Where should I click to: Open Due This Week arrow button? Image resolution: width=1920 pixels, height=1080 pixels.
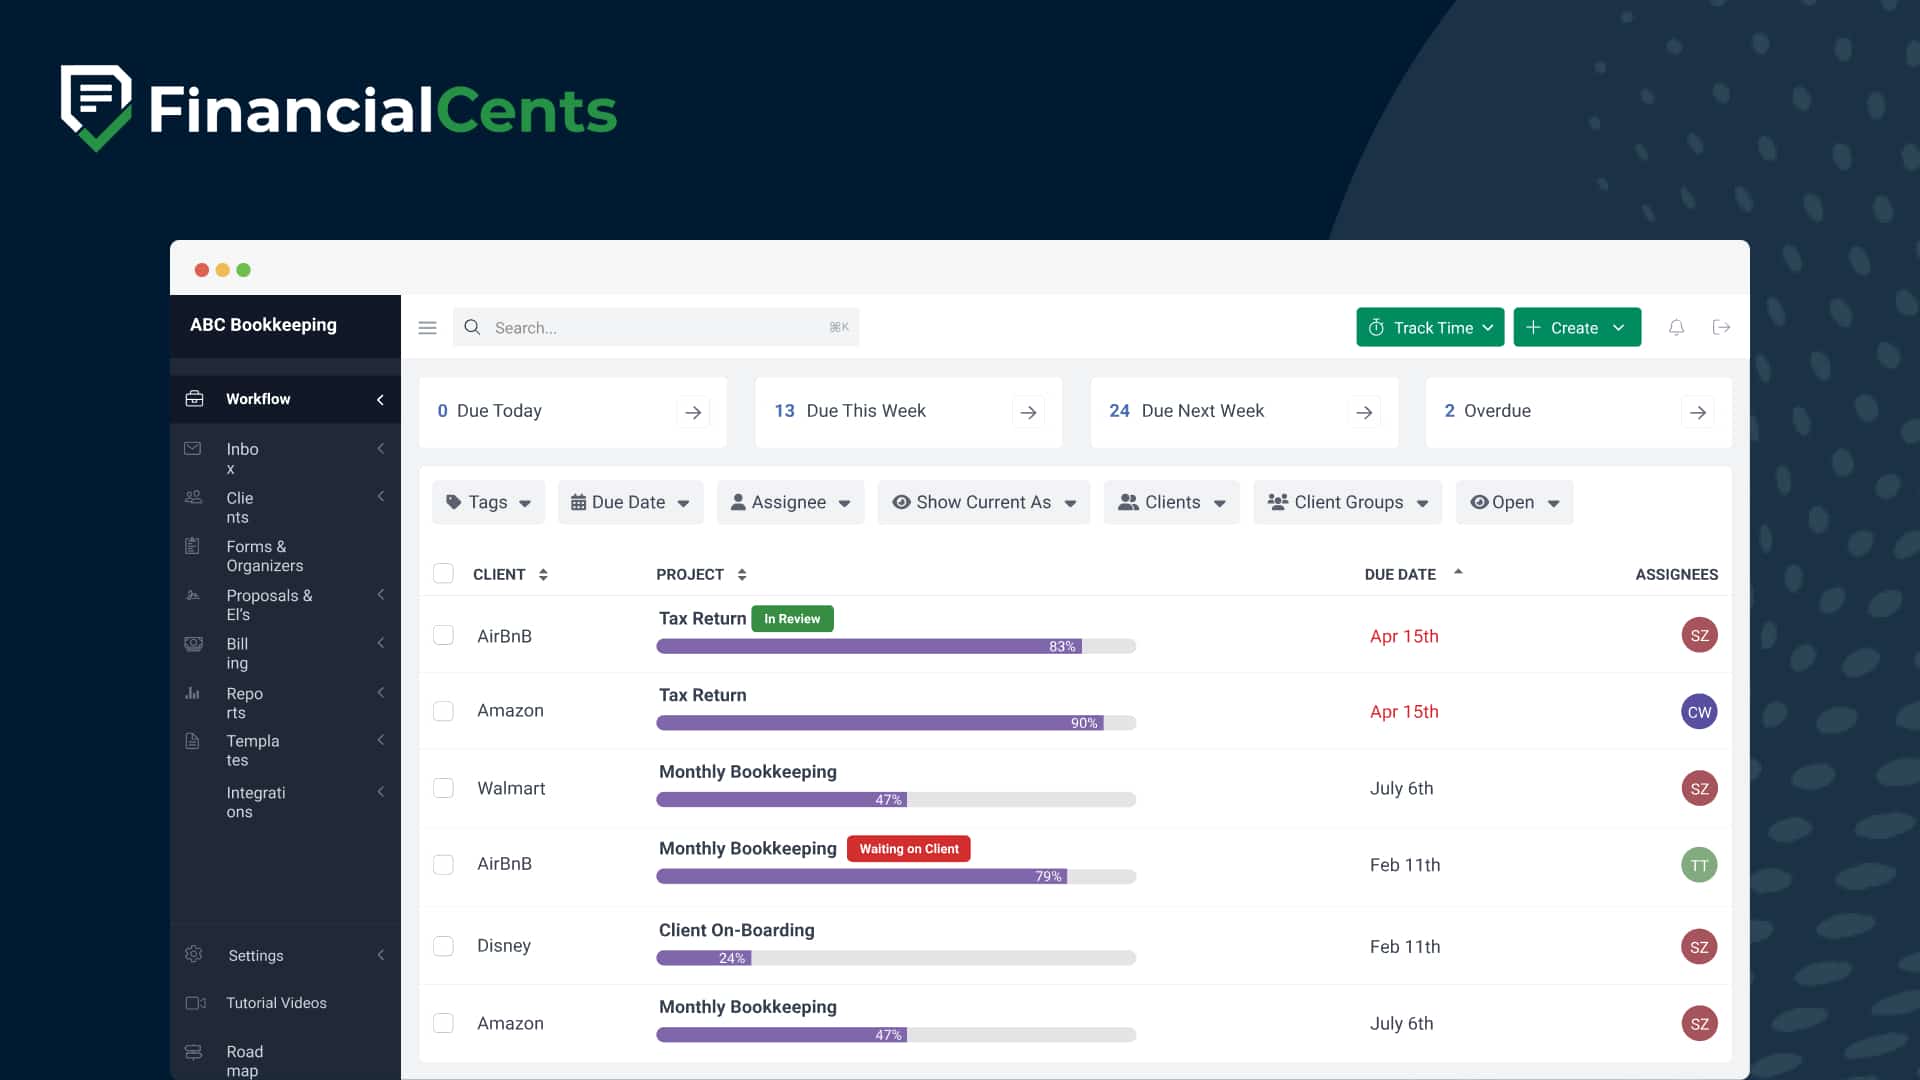point(1028,412)
